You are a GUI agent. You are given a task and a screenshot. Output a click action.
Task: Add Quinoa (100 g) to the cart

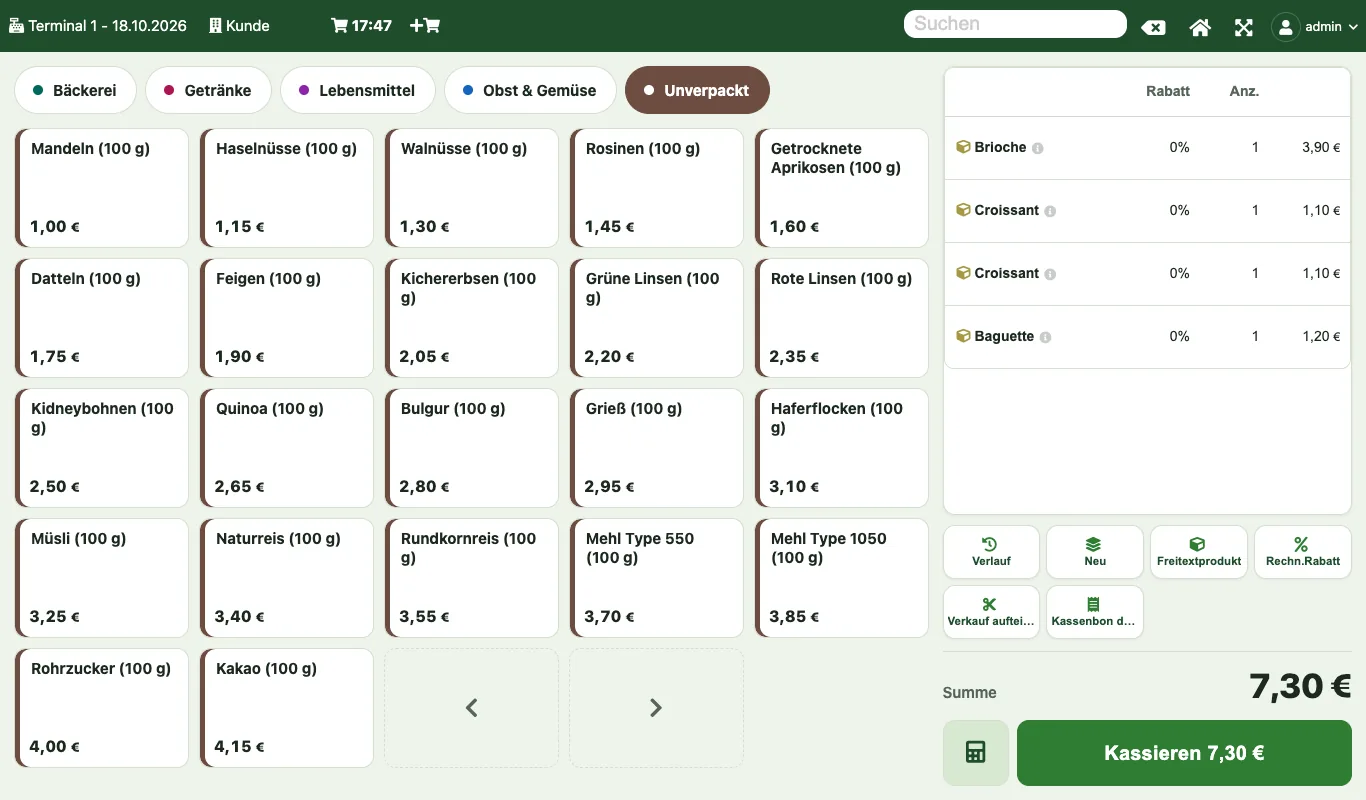(x=287, y=448)
